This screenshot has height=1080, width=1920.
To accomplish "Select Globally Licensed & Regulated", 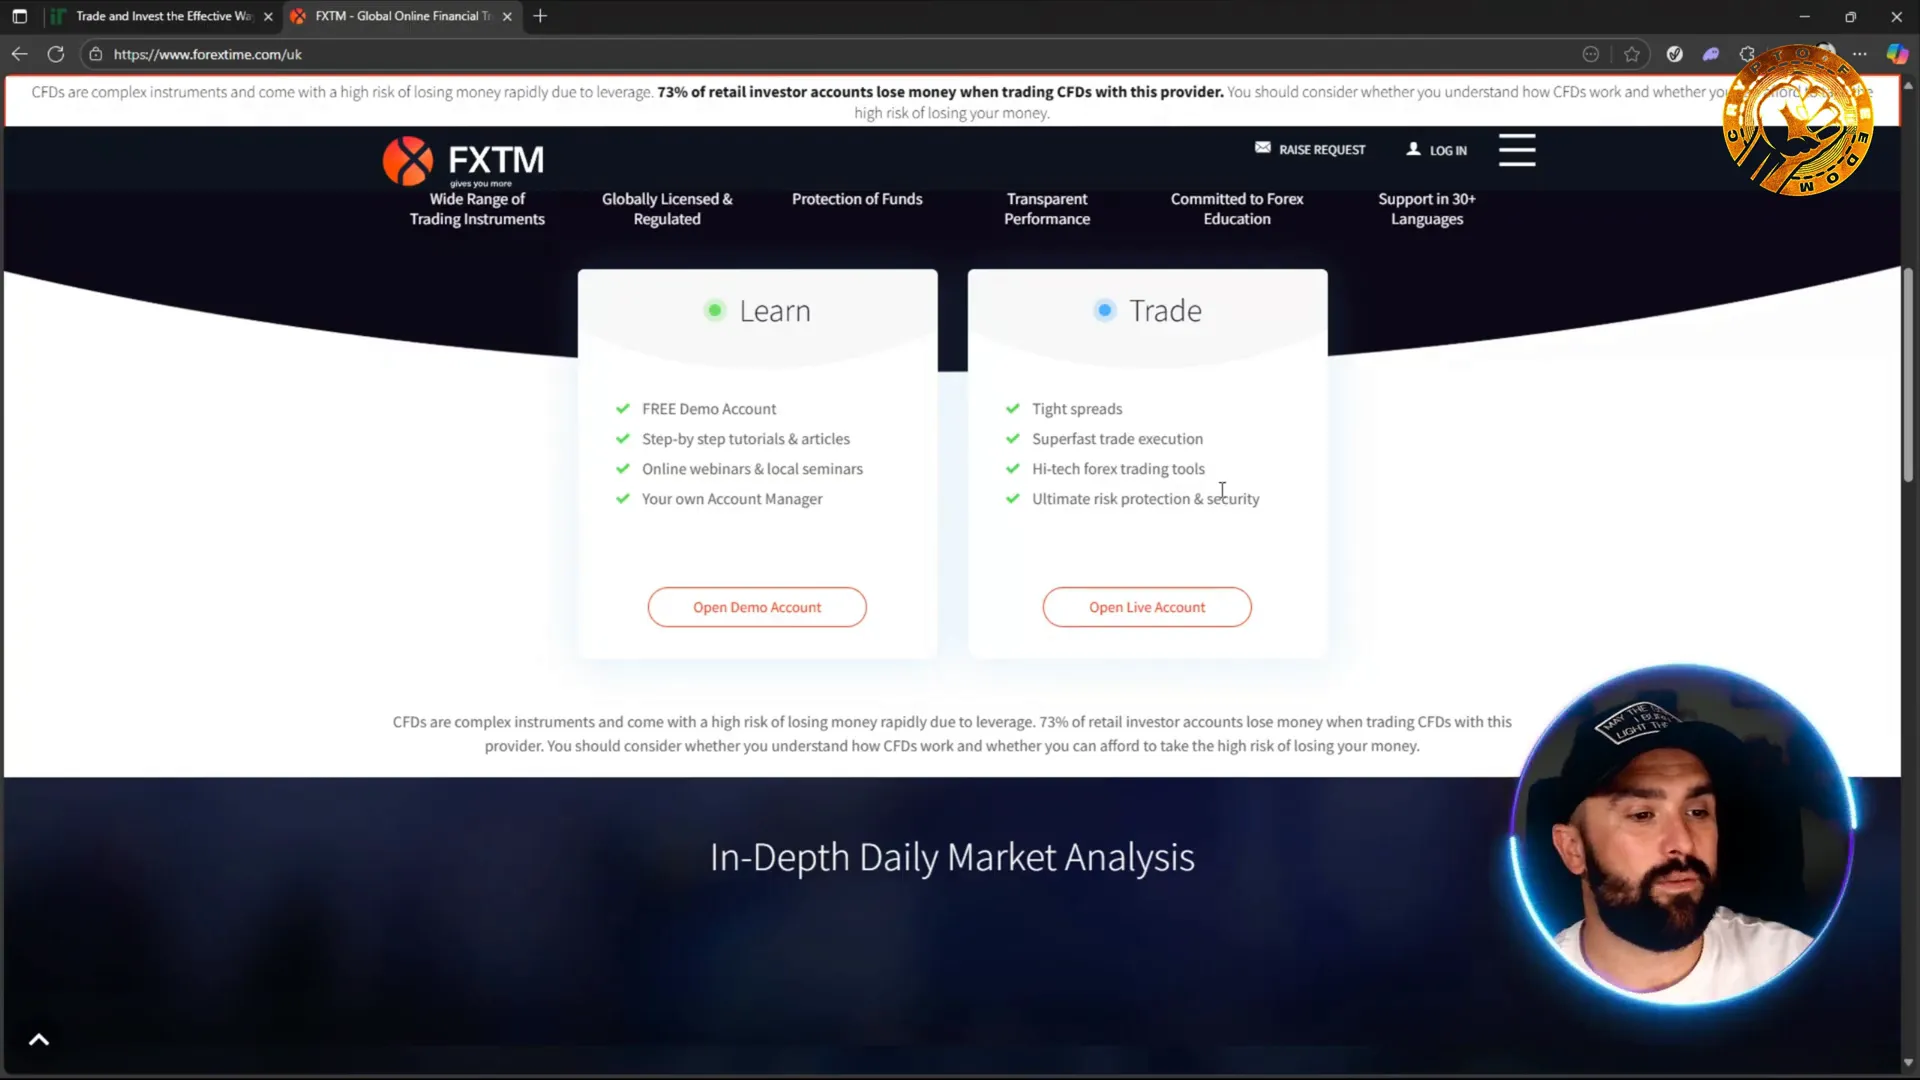I will (667, 209).
